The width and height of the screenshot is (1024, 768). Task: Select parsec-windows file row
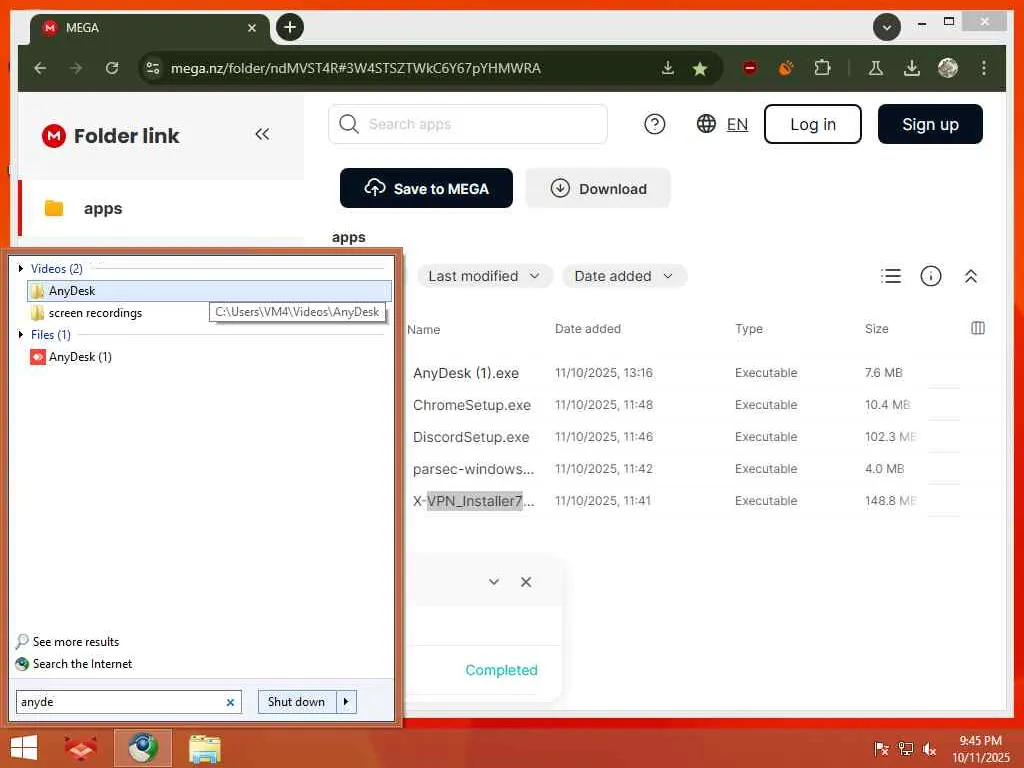[x=682, y=469]
